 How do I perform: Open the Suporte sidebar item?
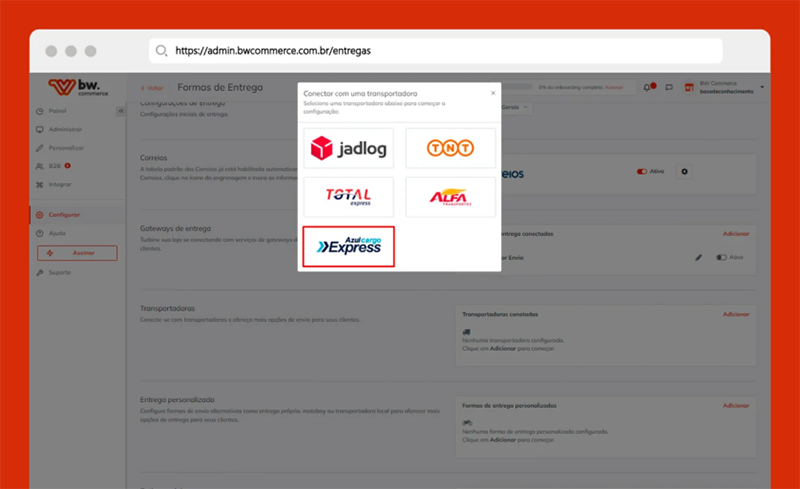(x=59, y=273)
